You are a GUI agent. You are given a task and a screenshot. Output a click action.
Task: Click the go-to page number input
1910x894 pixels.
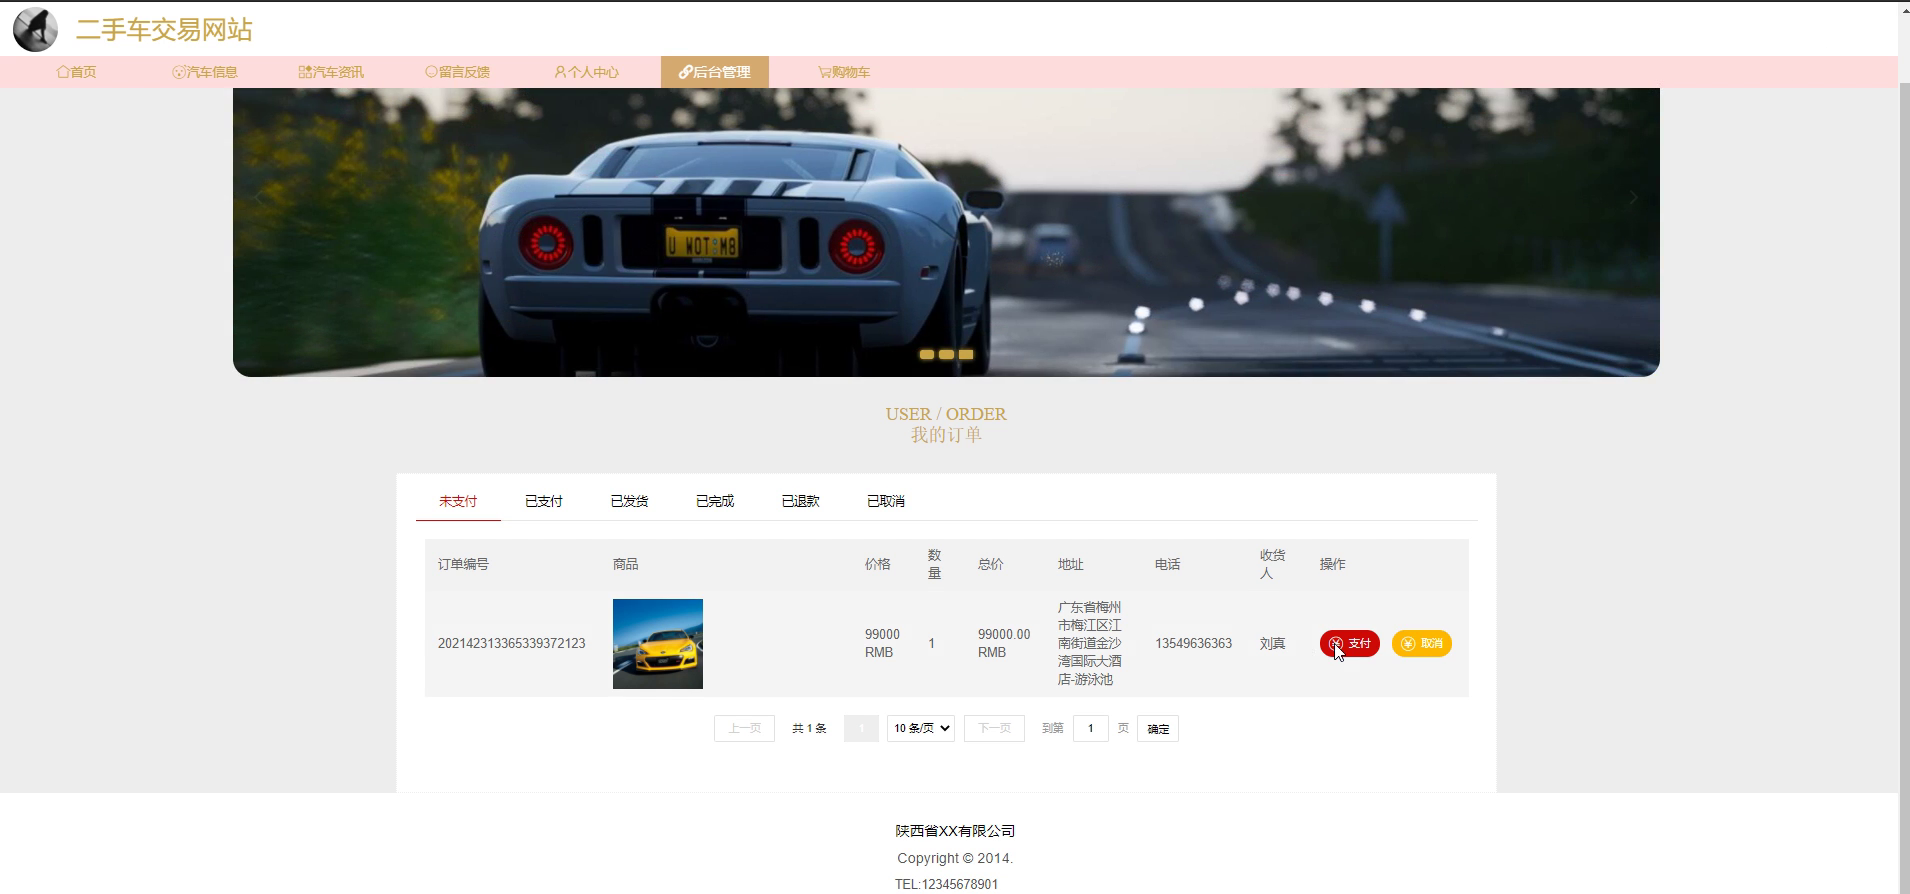coord(1090,728)
